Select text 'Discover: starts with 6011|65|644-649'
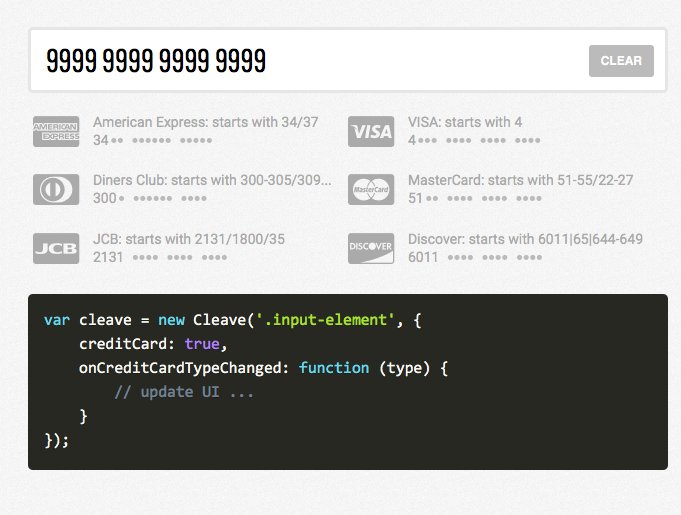 pos(525,239)
